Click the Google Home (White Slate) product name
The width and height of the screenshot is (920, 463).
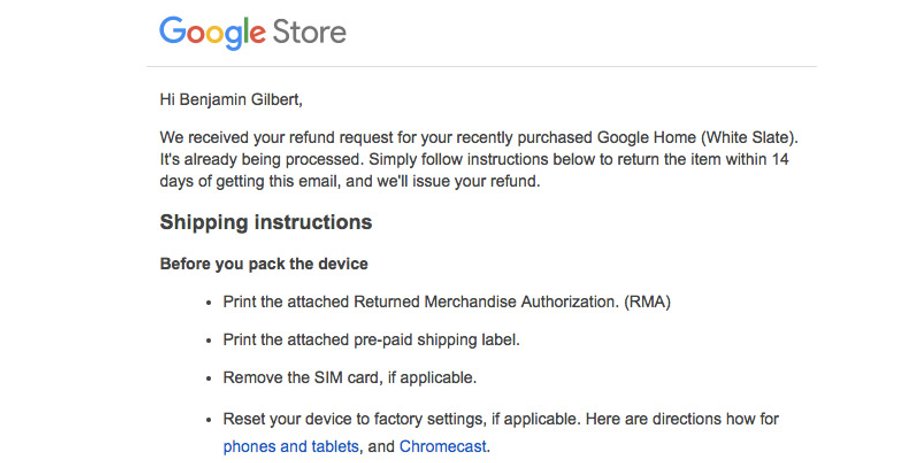click(698, 138)
